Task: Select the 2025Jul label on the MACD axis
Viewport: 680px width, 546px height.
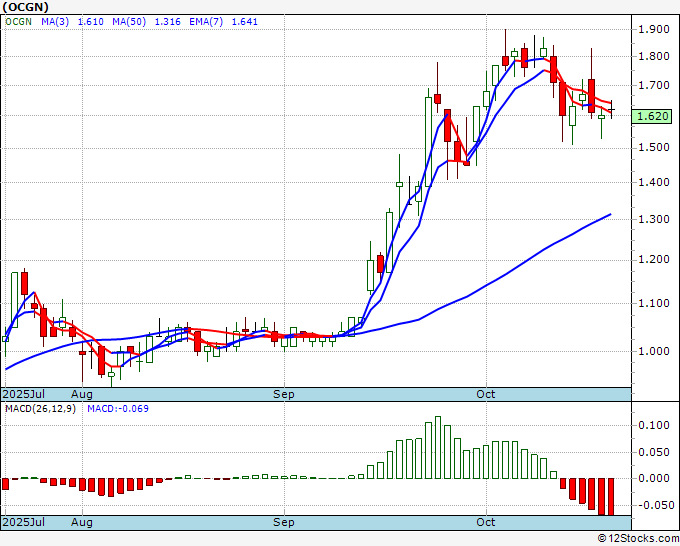Action: point(23,522)
